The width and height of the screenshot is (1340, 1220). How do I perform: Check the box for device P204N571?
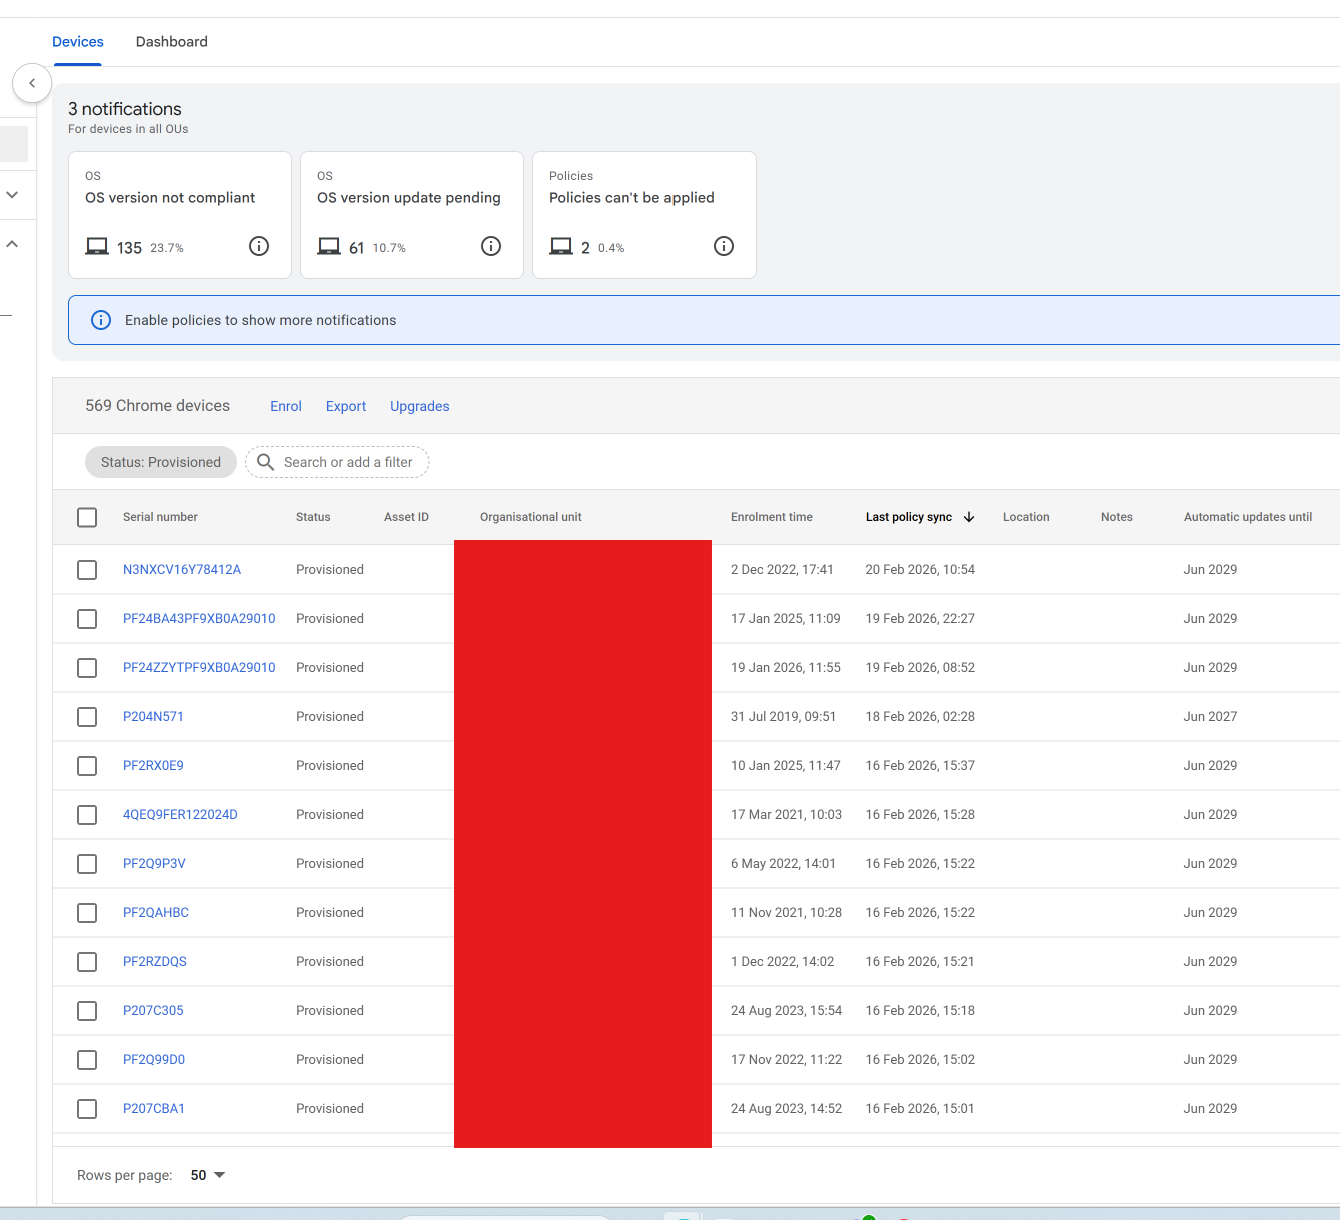click(87, 717)
